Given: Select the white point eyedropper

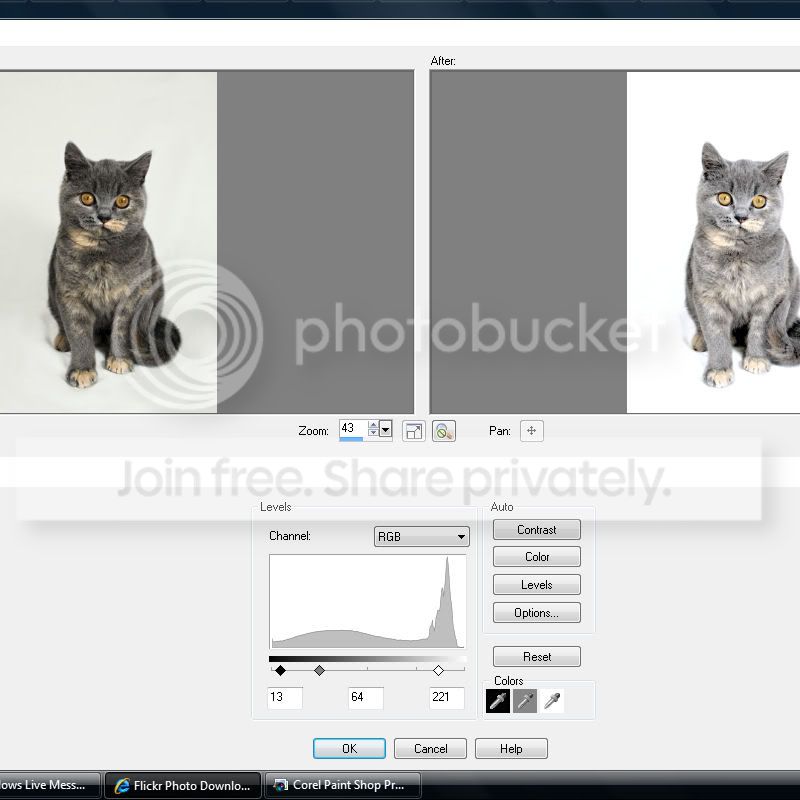Looking at the screenshot, I should pyautogui.click(x=552, y=702).
